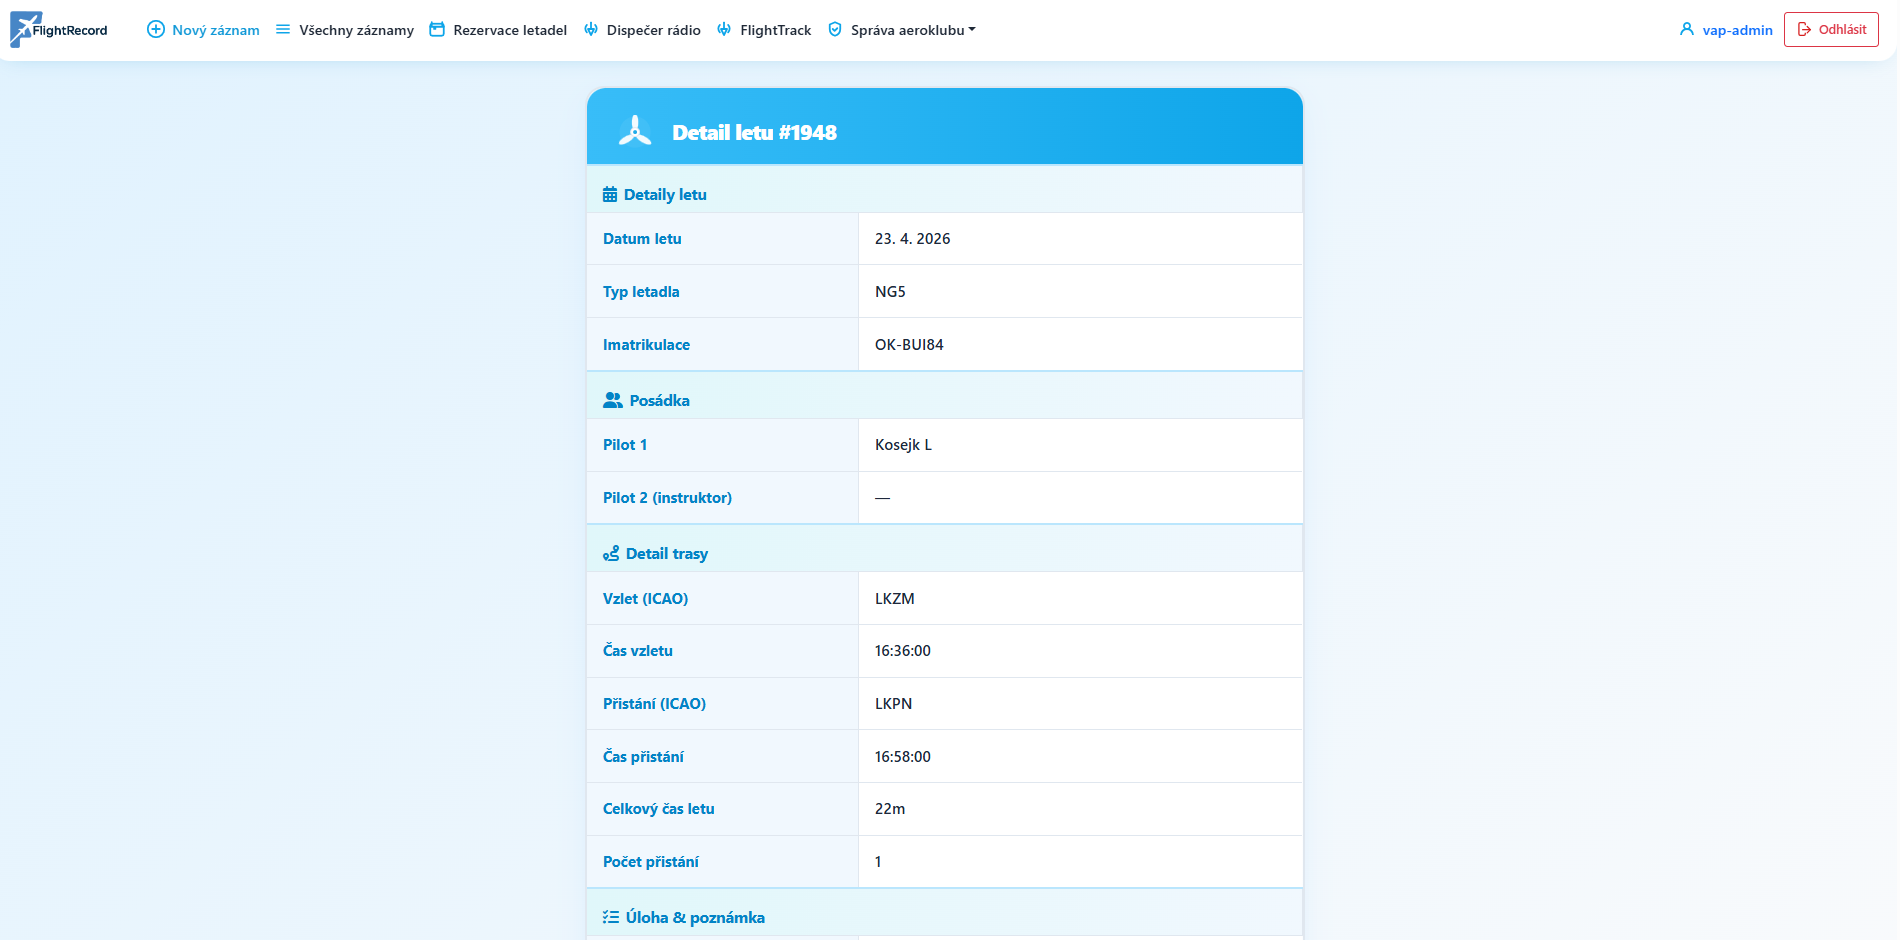
Task: Click the icon beside FlightTrack
Action: tap(724, 30)
